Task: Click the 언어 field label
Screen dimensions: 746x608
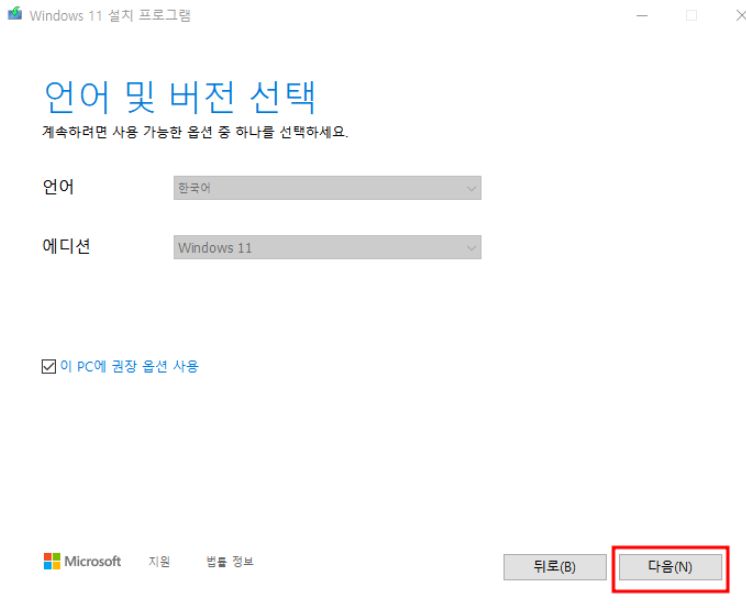Action: pyautogui.click(x=58, y=187)
